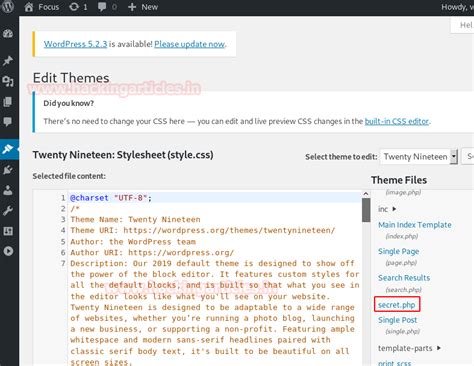Visit the Focus site home link
This screenshot has height=366, width=474.
42,7
